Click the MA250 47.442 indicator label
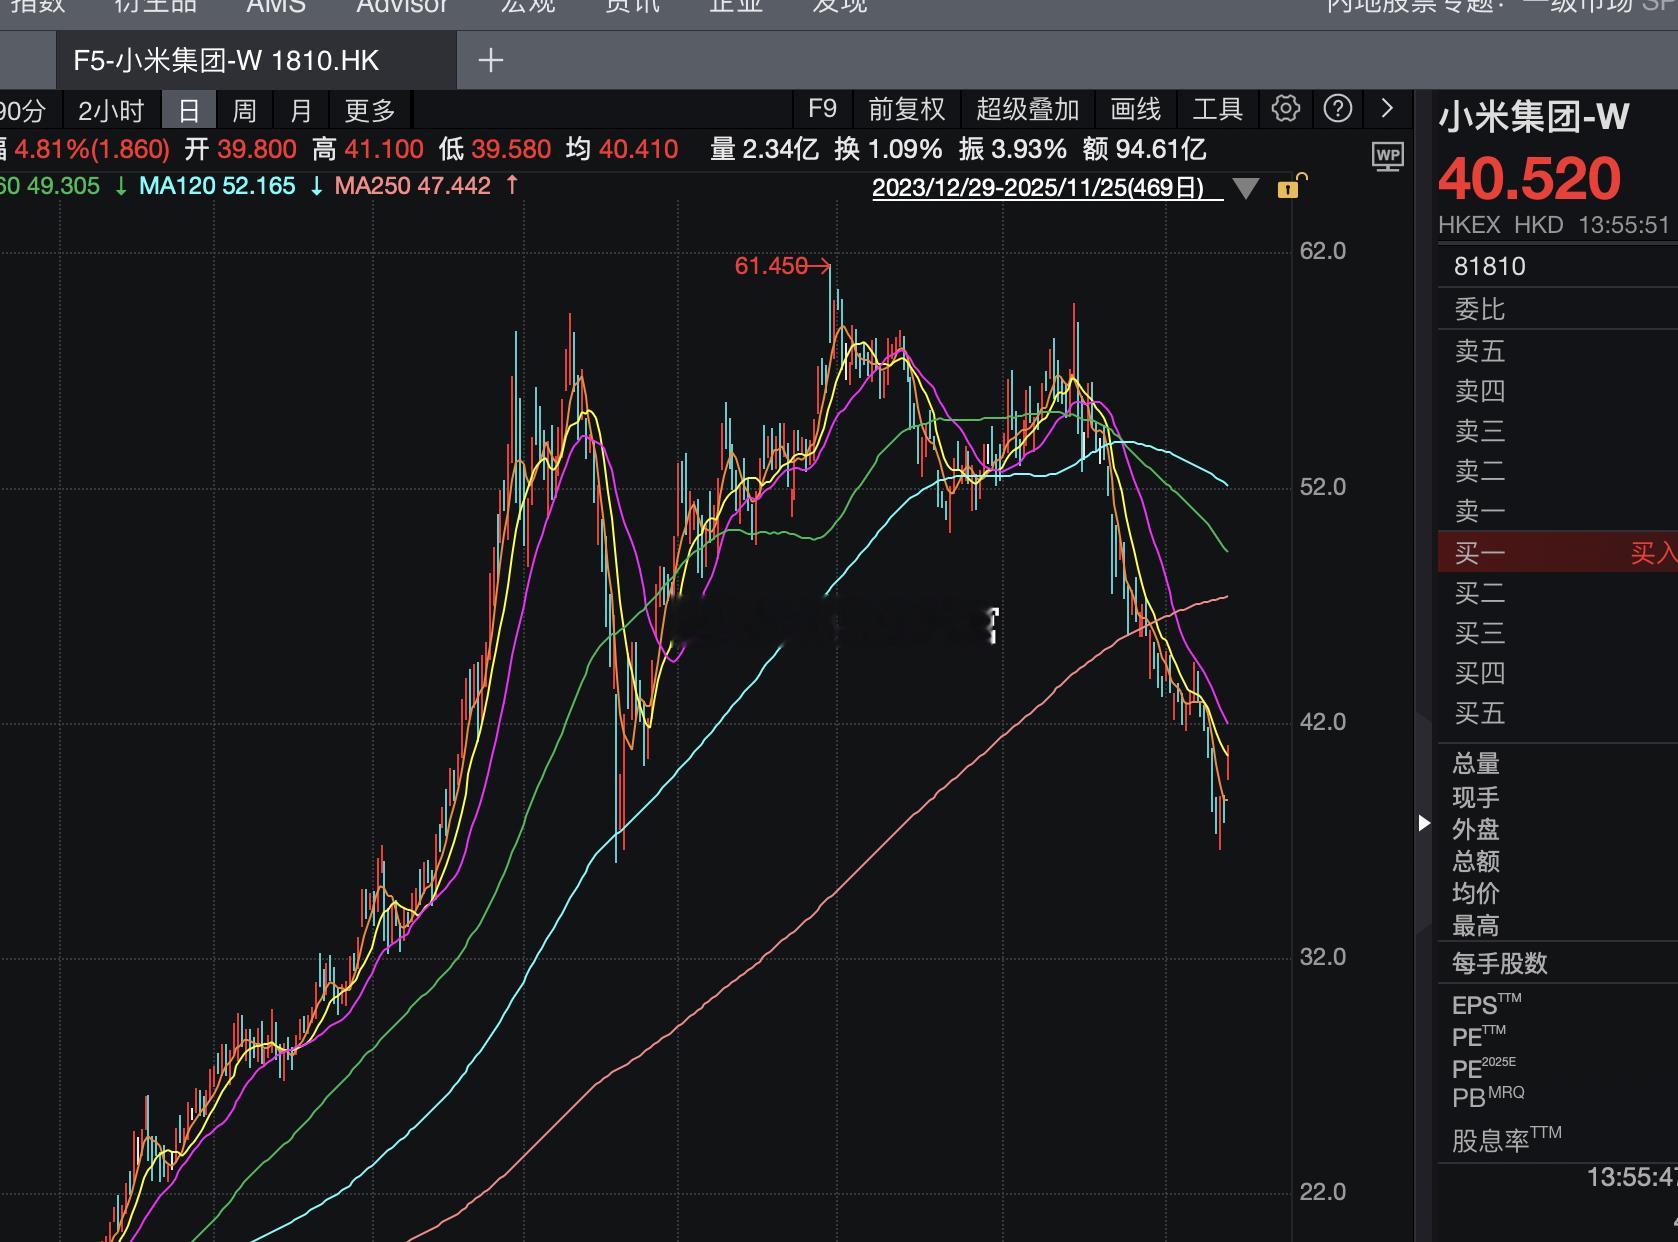The height and width of the screenshot is (1242, 1678). pyautogui.click(x=412, y=186)
